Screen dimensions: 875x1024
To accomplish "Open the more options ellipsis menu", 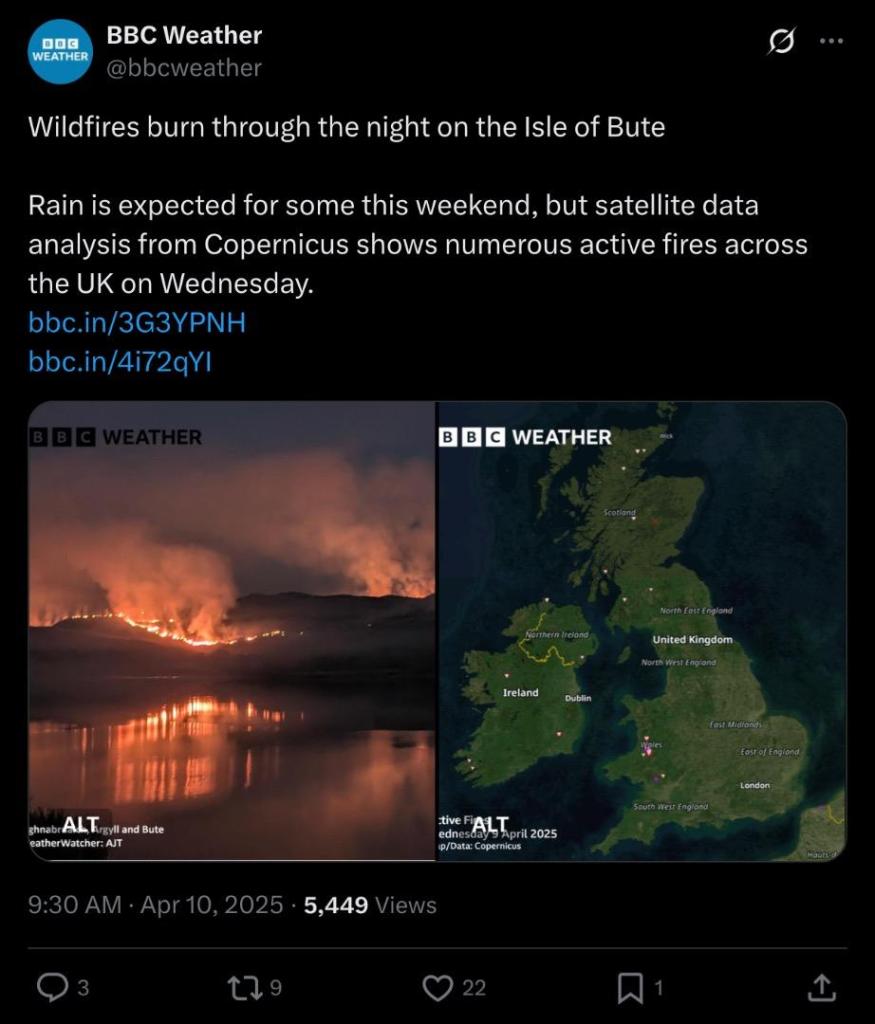I will (x=831, y=41).
